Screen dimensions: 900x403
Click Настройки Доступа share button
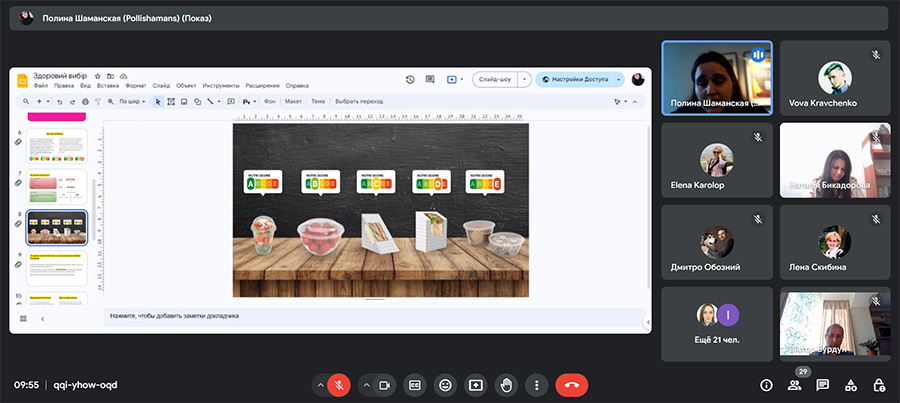pyautogui.click(x=575, y=80)
